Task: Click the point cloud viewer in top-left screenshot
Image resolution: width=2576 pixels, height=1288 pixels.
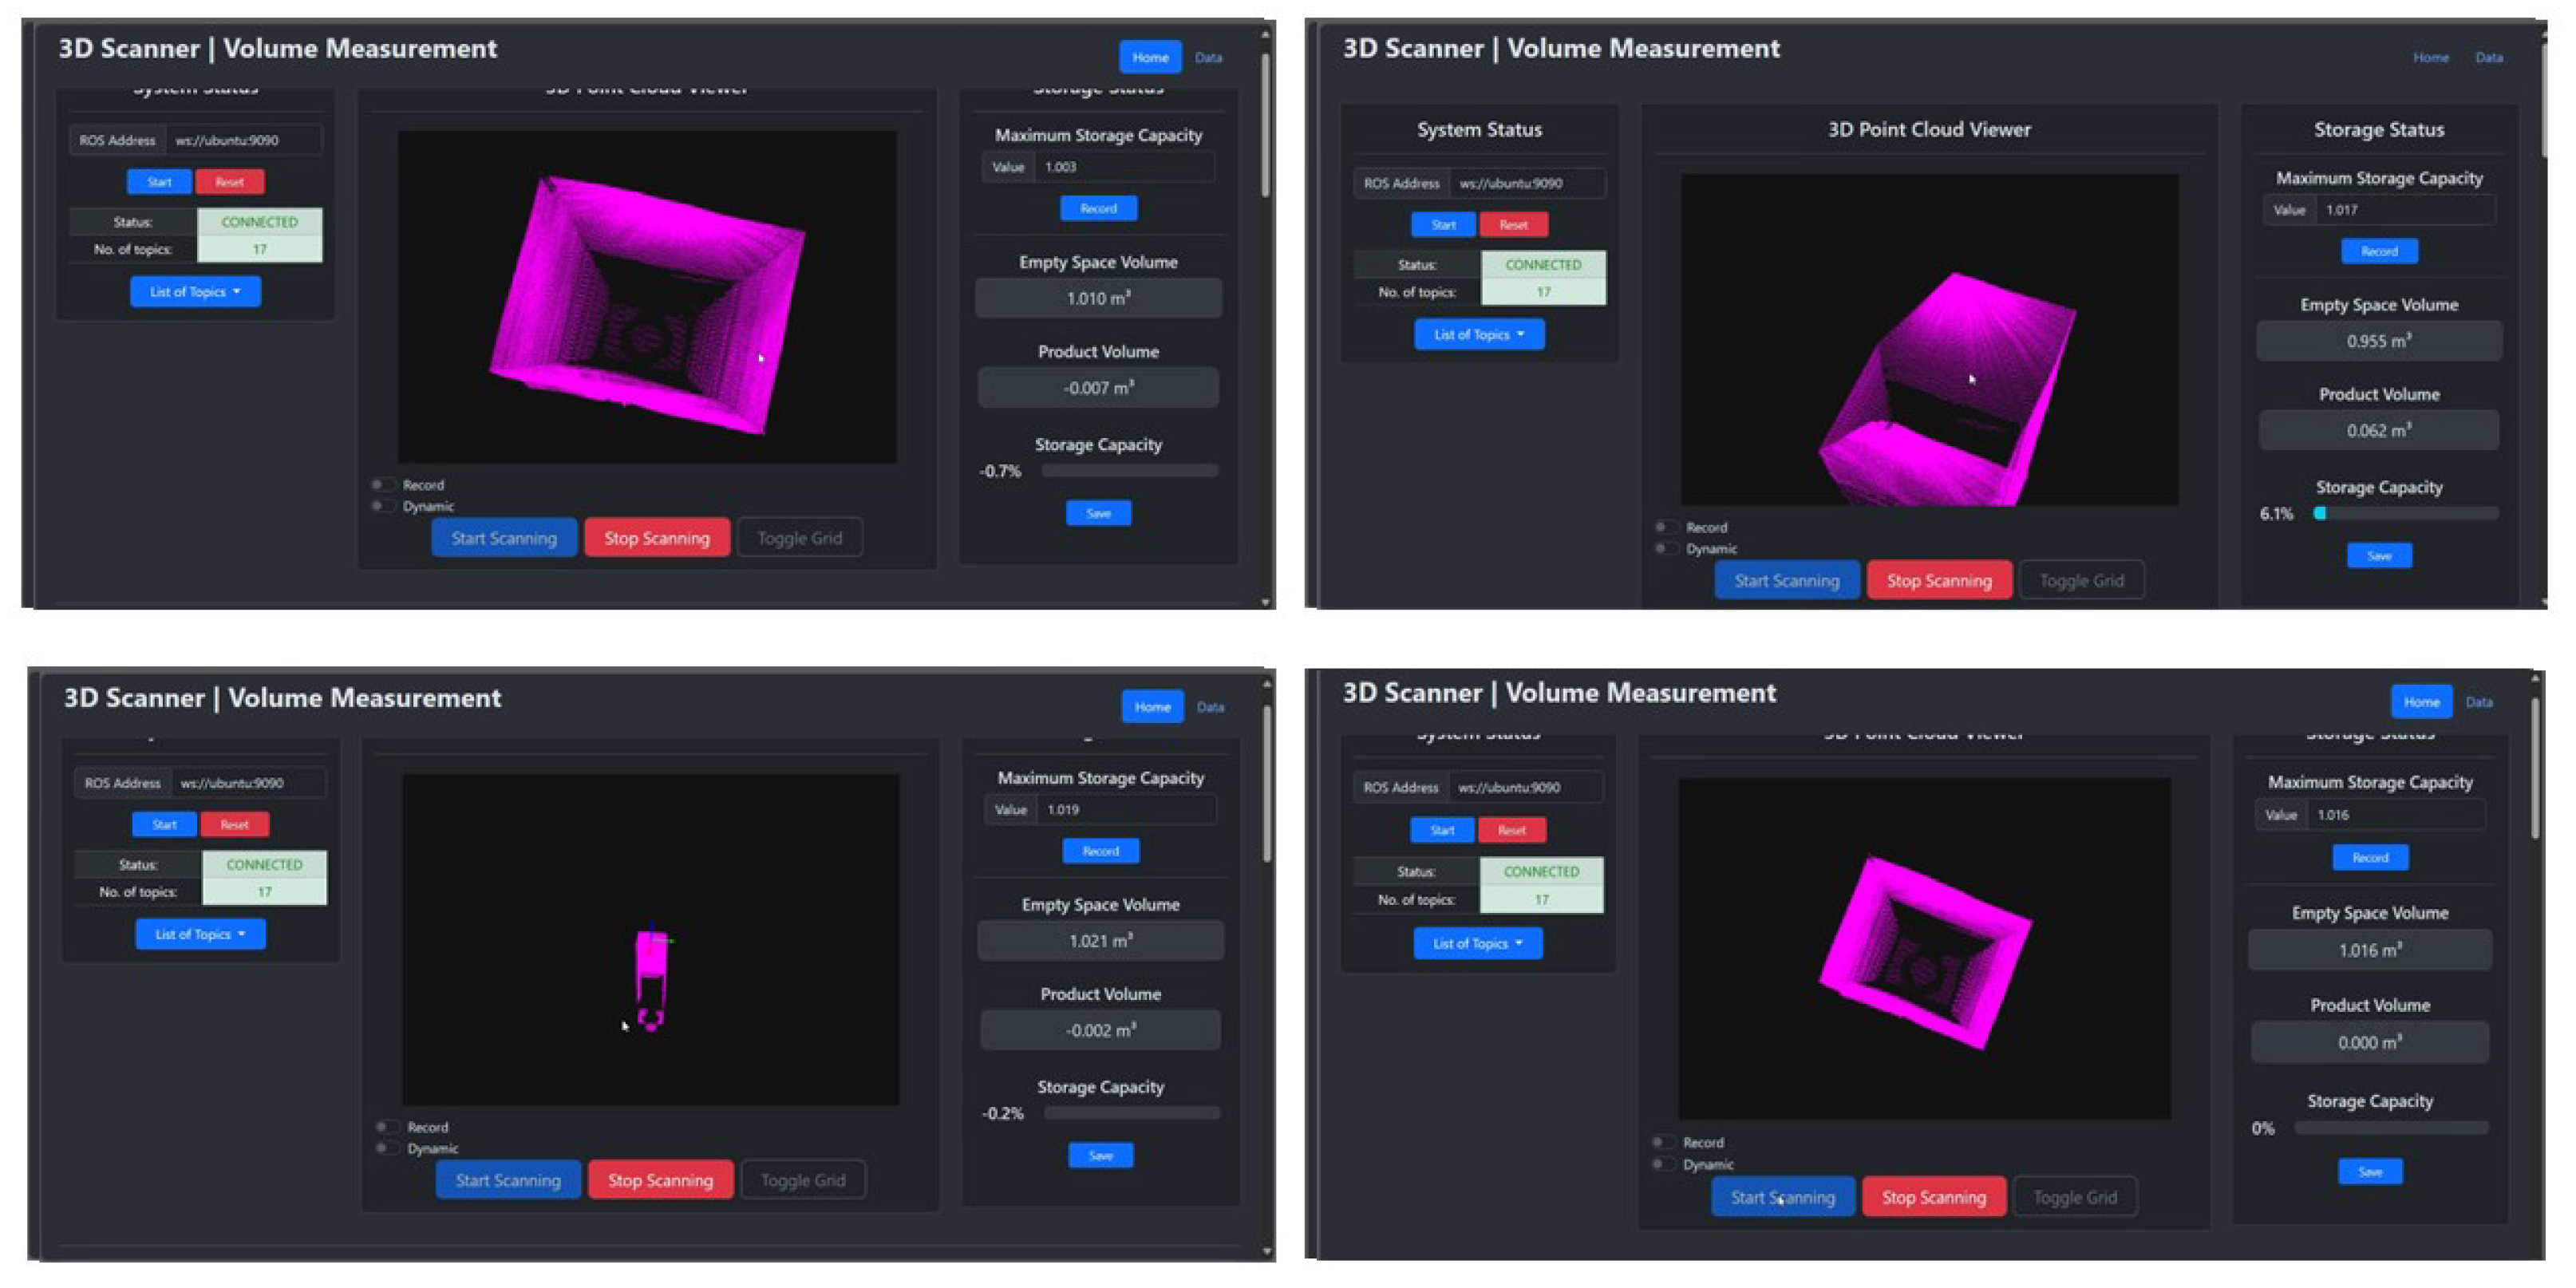Action: [647, 296]
